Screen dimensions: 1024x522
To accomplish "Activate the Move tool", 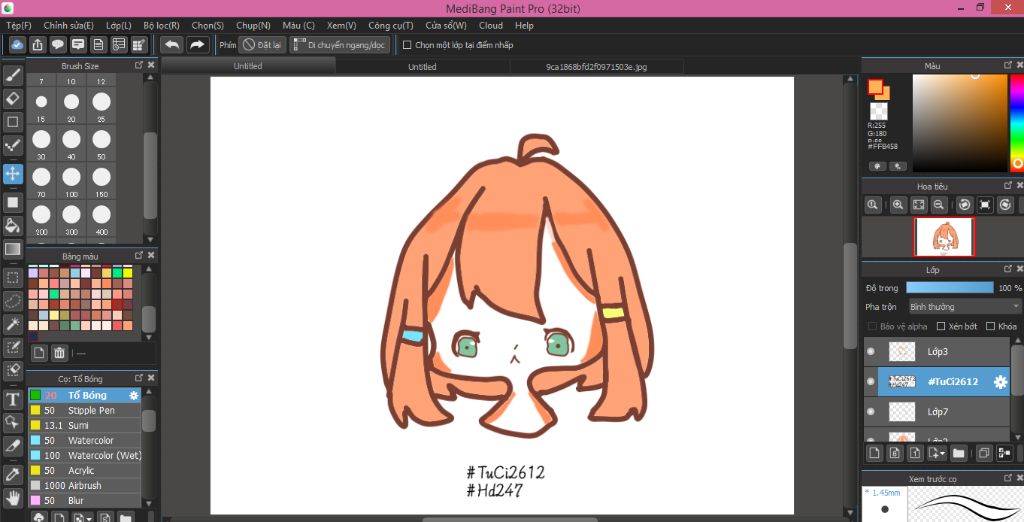I will 12,174.
